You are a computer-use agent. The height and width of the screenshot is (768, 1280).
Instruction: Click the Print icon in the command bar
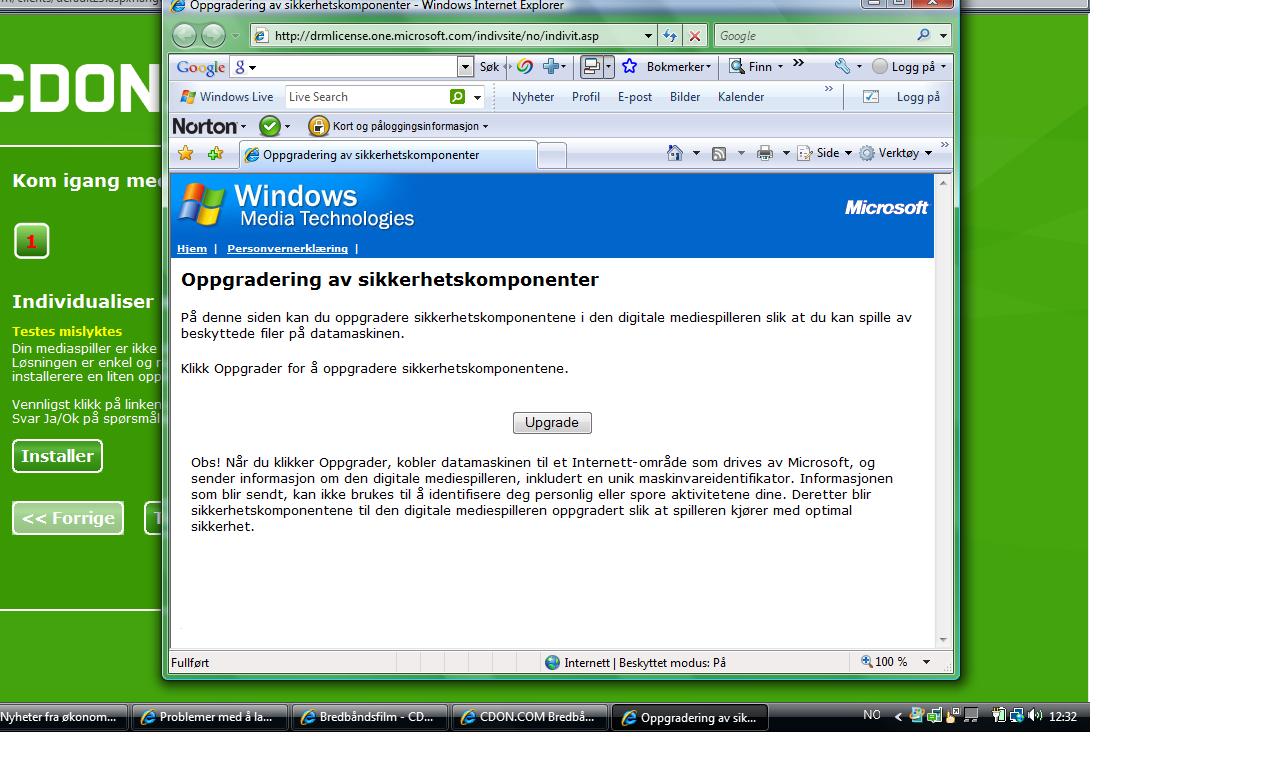tap(765, 153)
